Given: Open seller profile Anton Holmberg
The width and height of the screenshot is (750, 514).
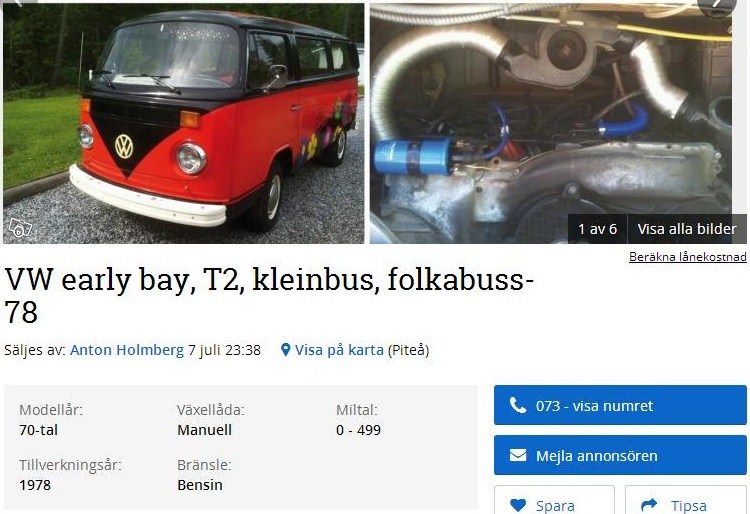Looking at the screenshot, I should point(127,350).
